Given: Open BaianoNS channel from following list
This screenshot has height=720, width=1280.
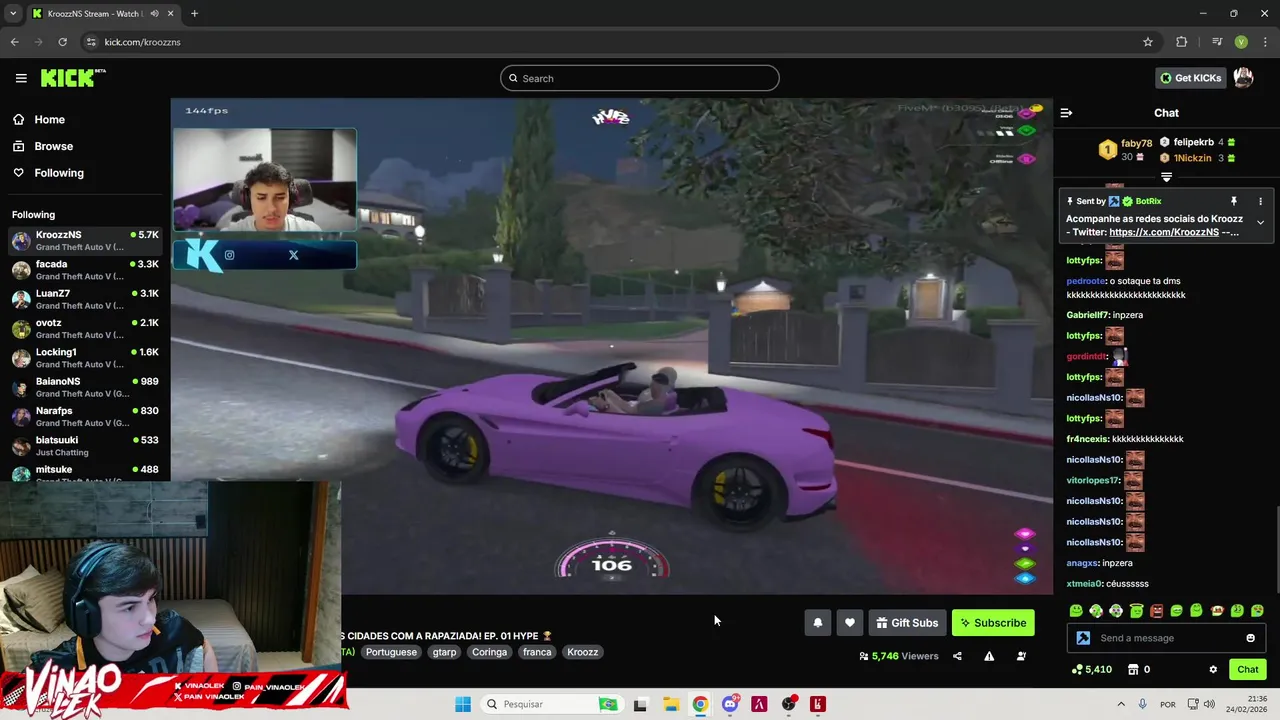Looking at the screenshot, I should click(x=85, y=387).
